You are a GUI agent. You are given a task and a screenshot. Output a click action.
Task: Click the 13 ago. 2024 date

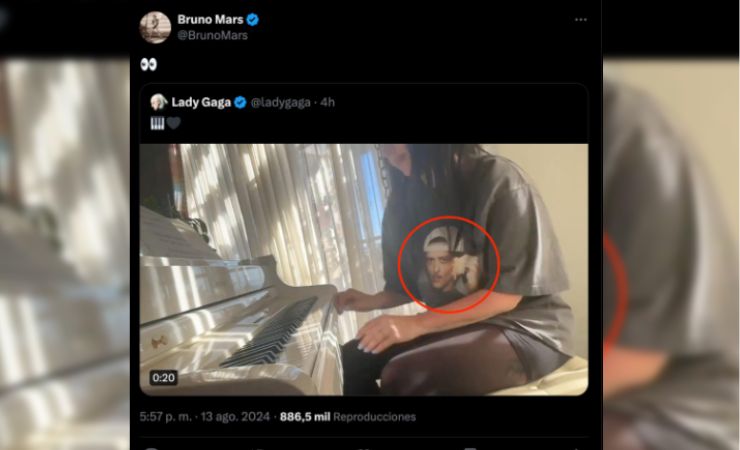click(x=239, y=416)
